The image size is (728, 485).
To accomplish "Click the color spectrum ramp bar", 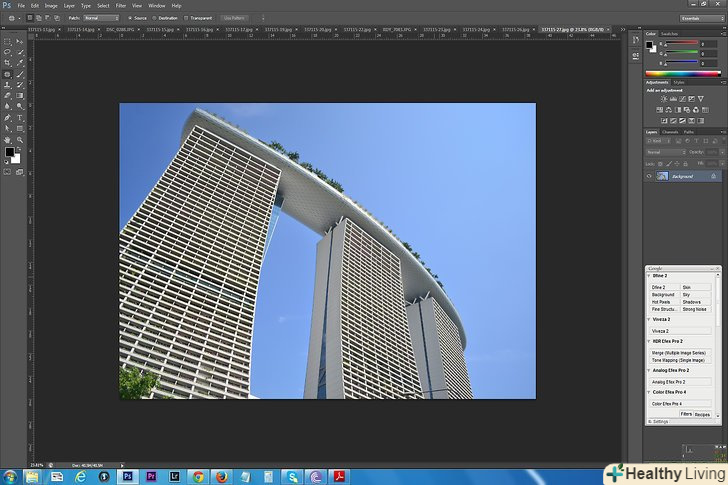I will point(682,73).
